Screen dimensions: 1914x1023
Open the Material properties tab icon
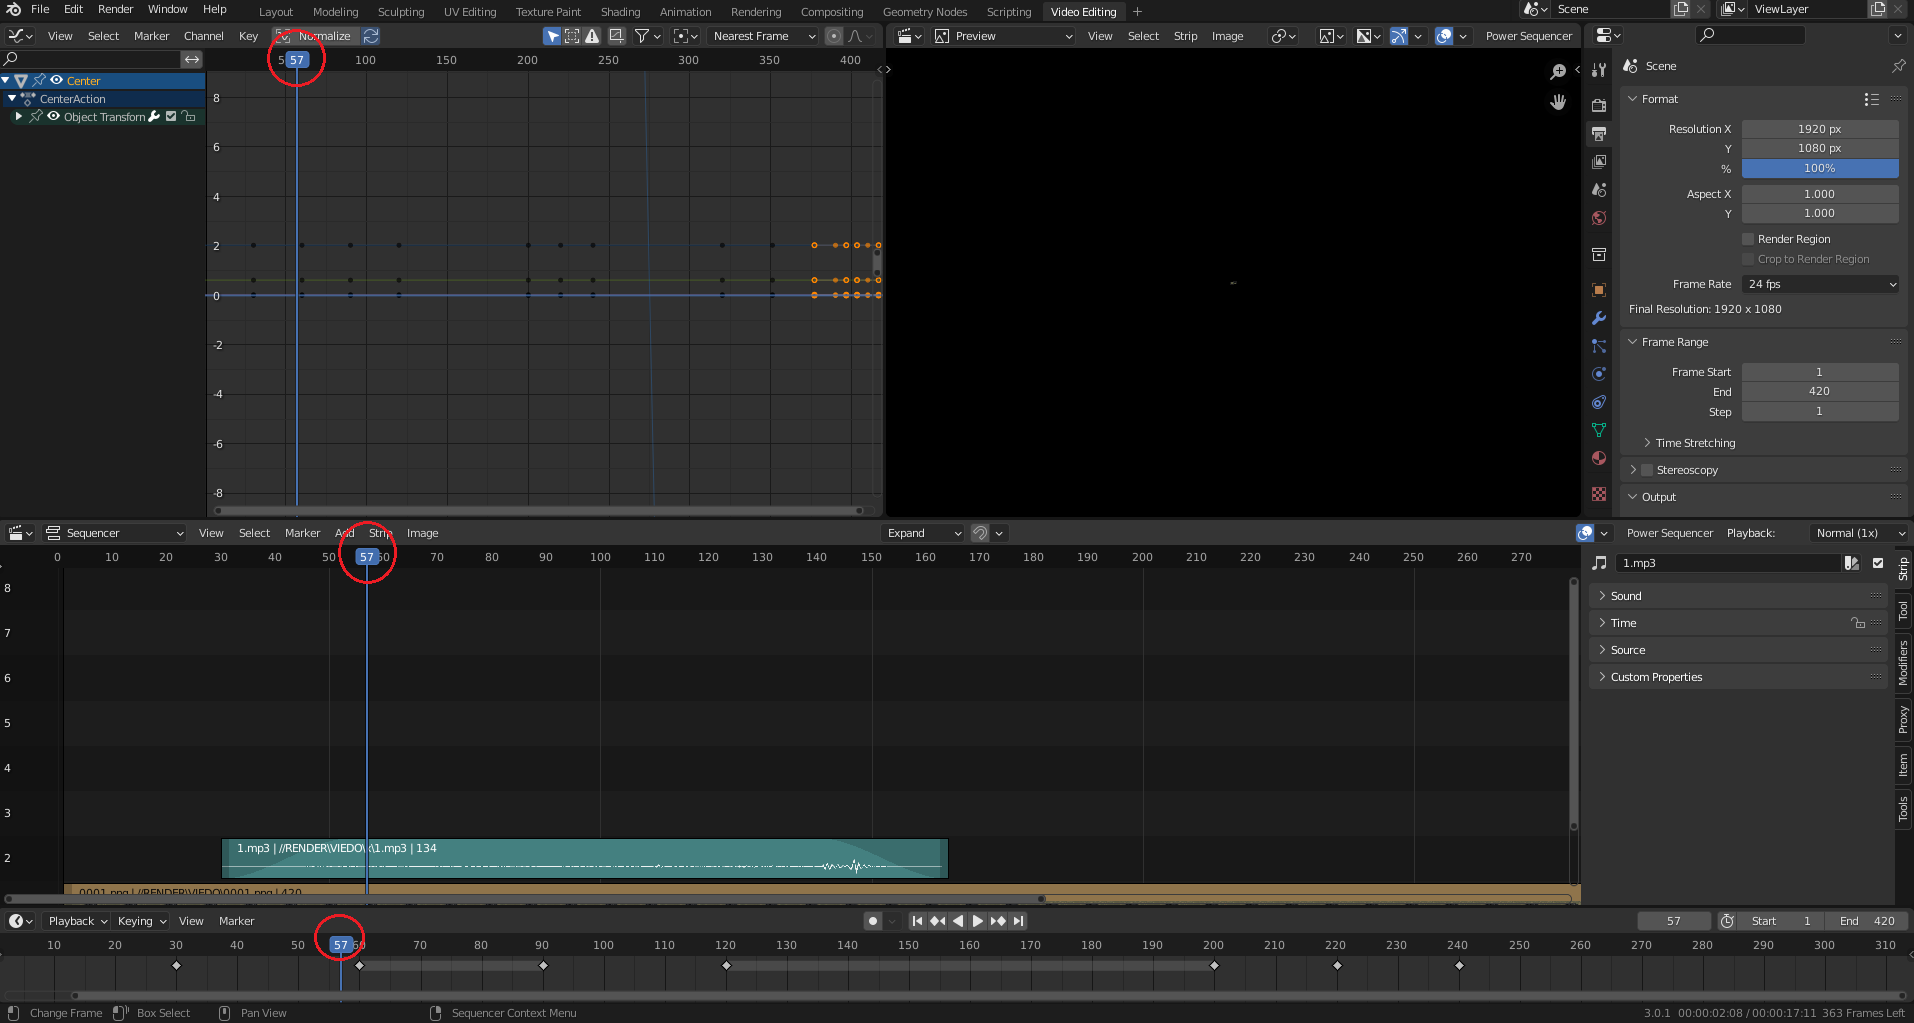click(x=1599, y=458)
